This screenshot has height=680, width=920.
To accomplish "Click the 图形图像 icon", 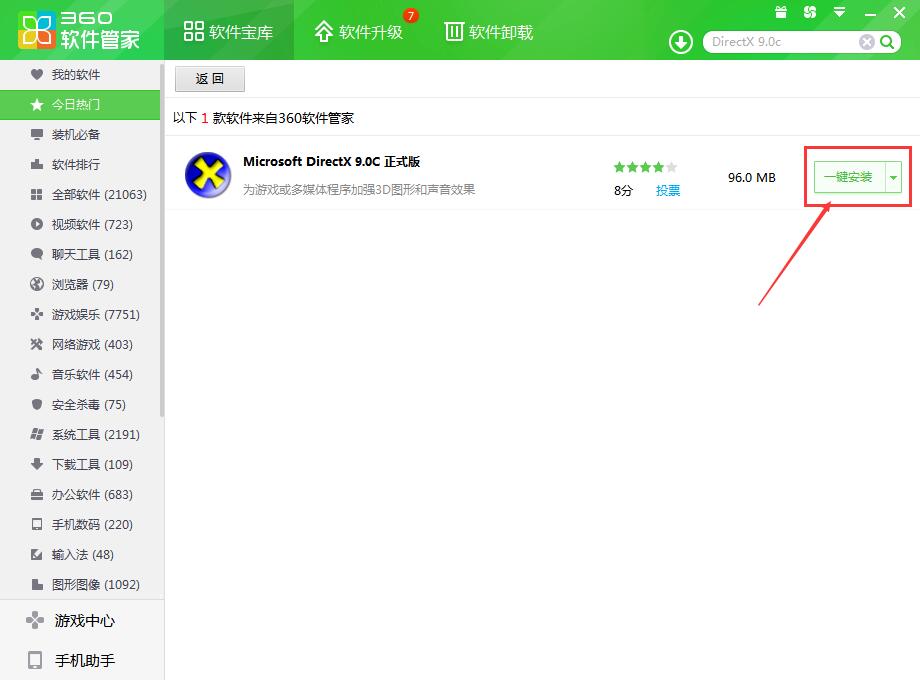I will pyautogui.click(x=37, y=584).
